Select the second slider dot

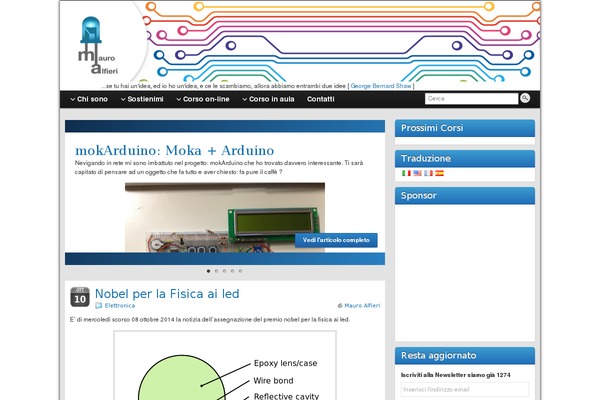point(217,271)
